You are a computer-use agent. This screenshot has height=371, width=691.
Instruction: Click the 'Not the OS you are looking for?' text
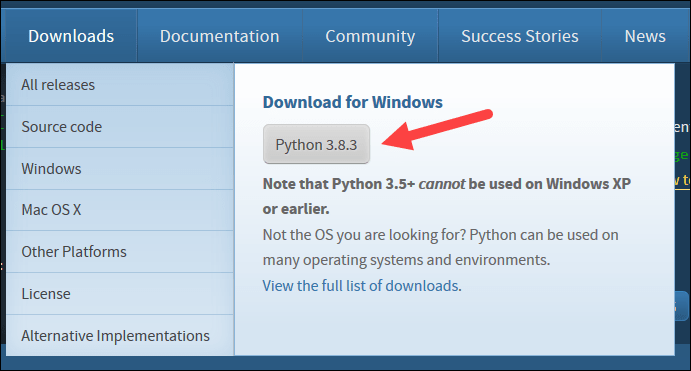[364, 235]
